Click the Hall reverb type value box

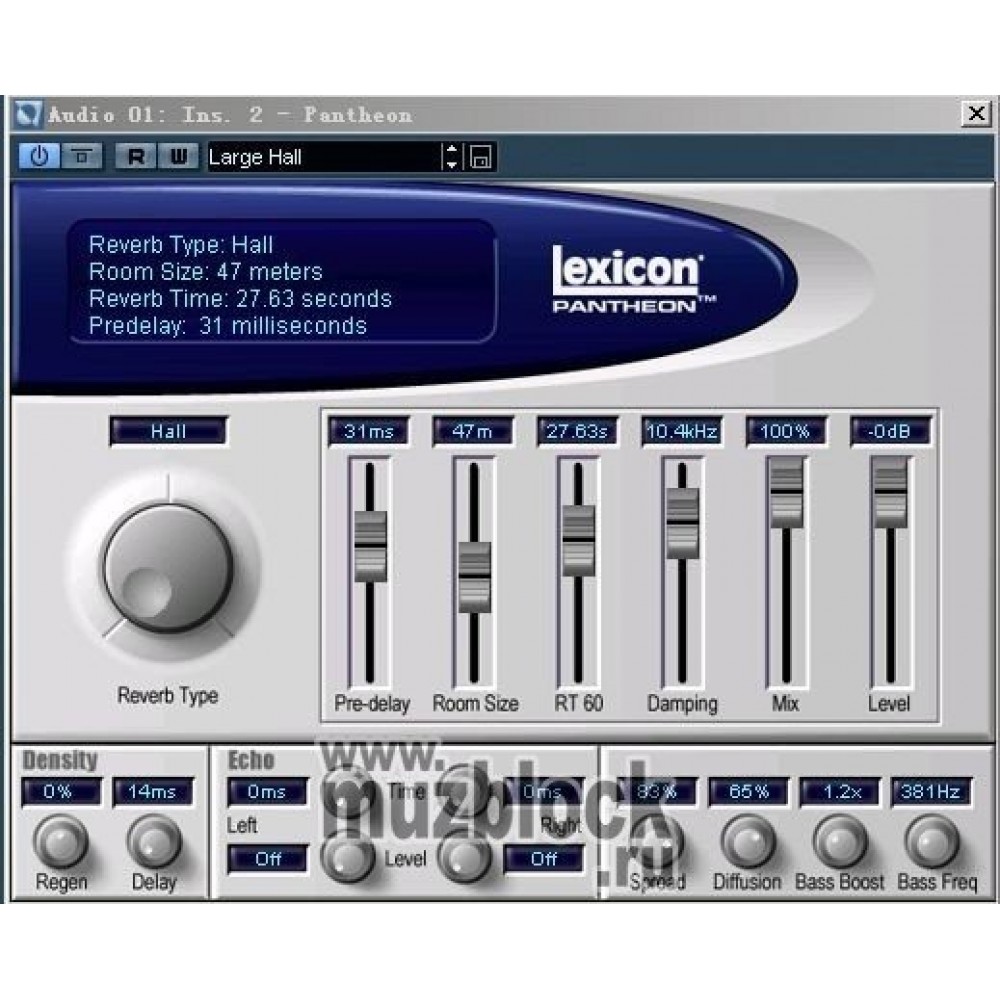tap(168, 432)
